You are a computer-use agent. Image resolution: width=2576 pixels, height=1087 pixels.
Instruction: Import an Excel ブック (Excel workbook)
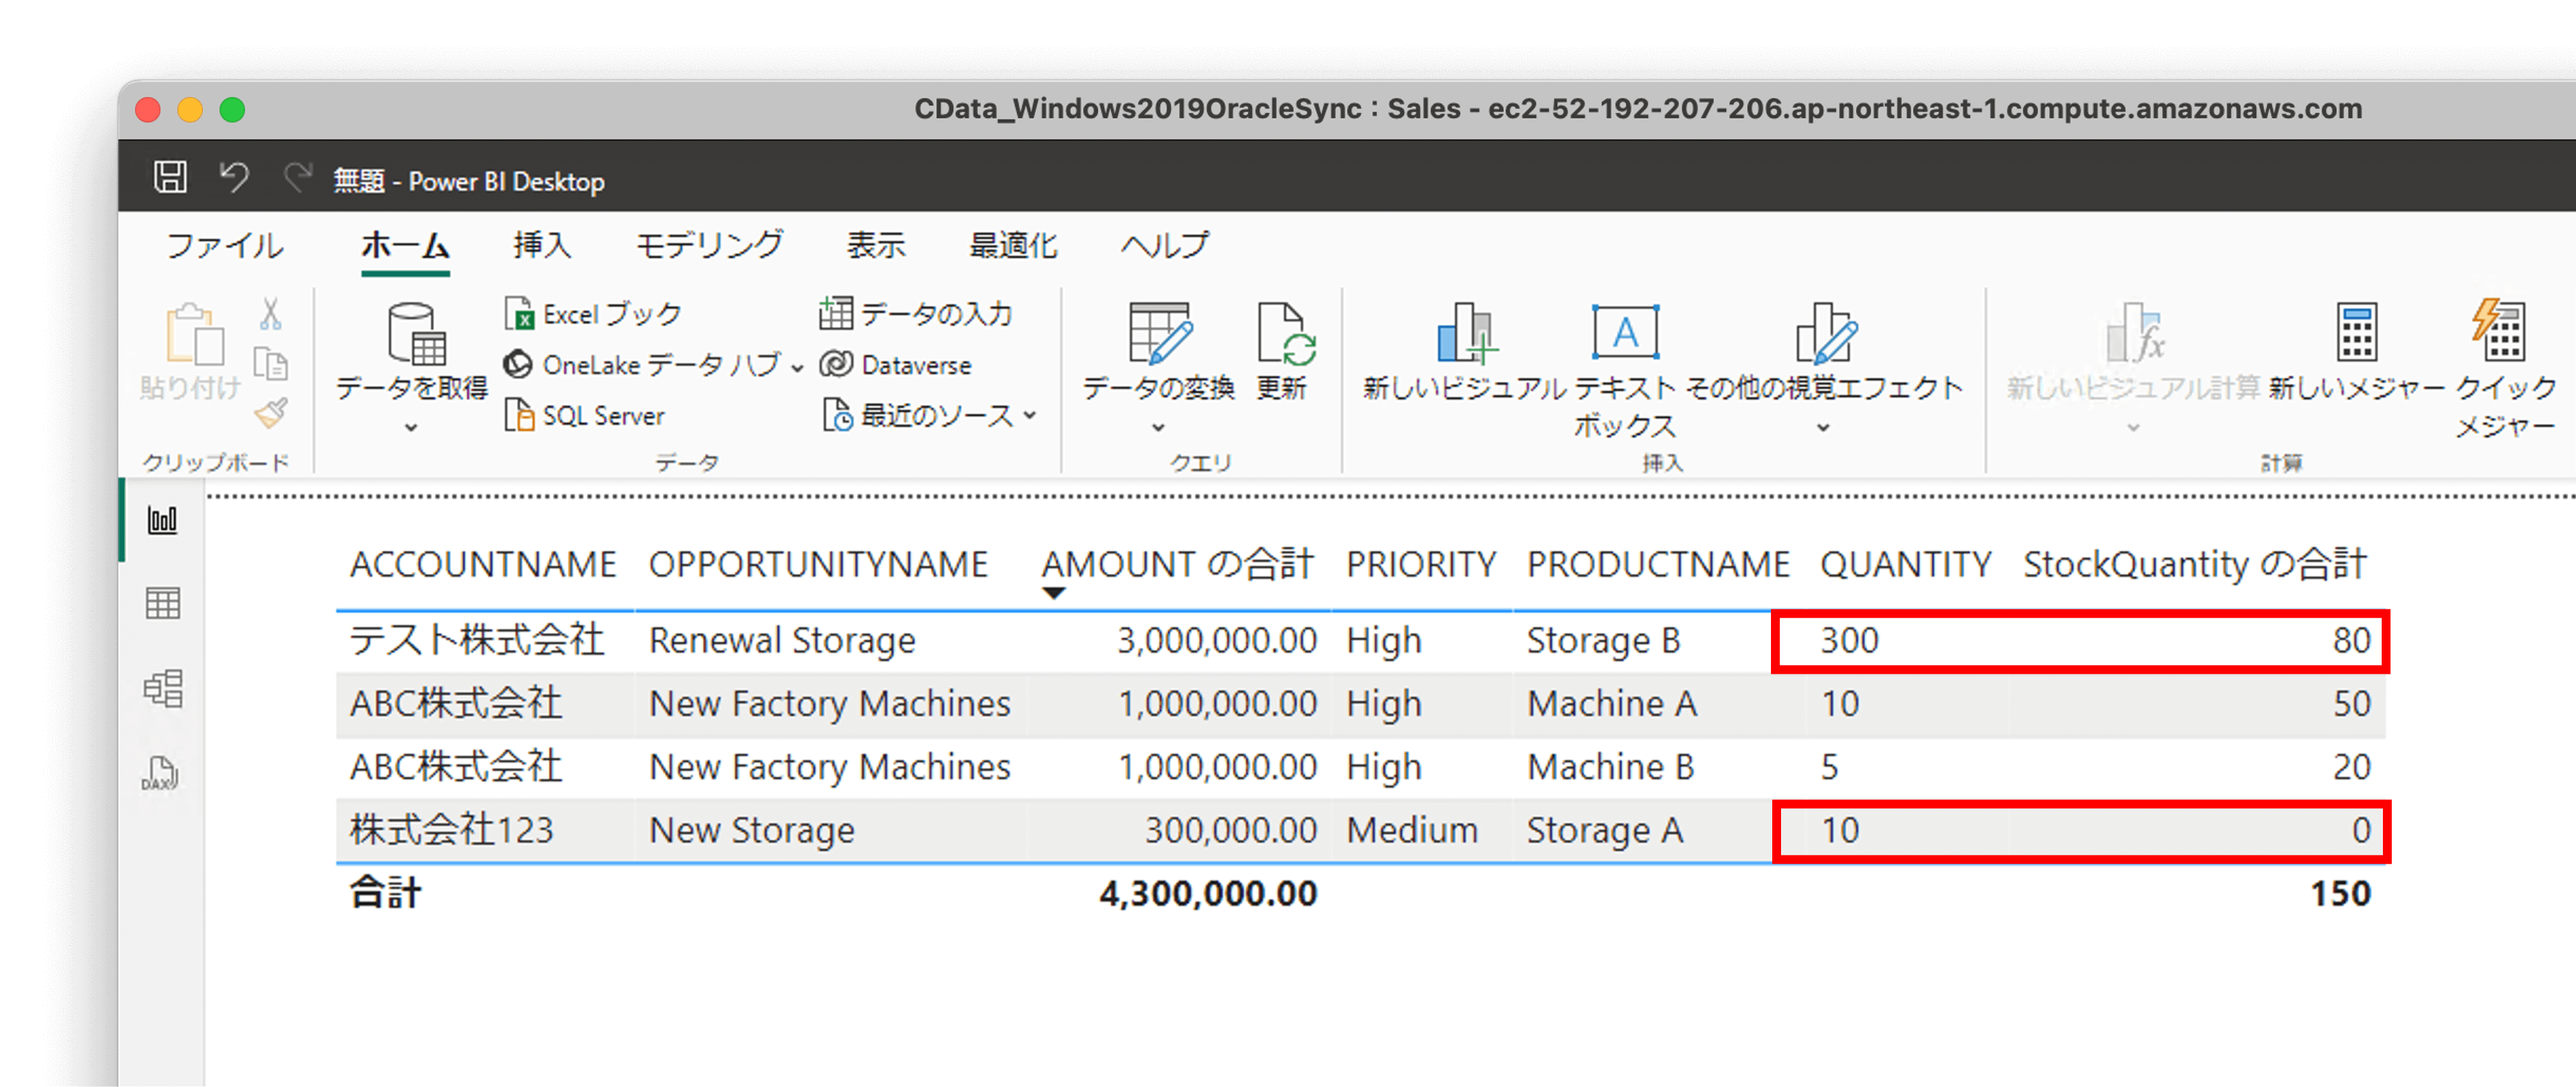(594, 313)
